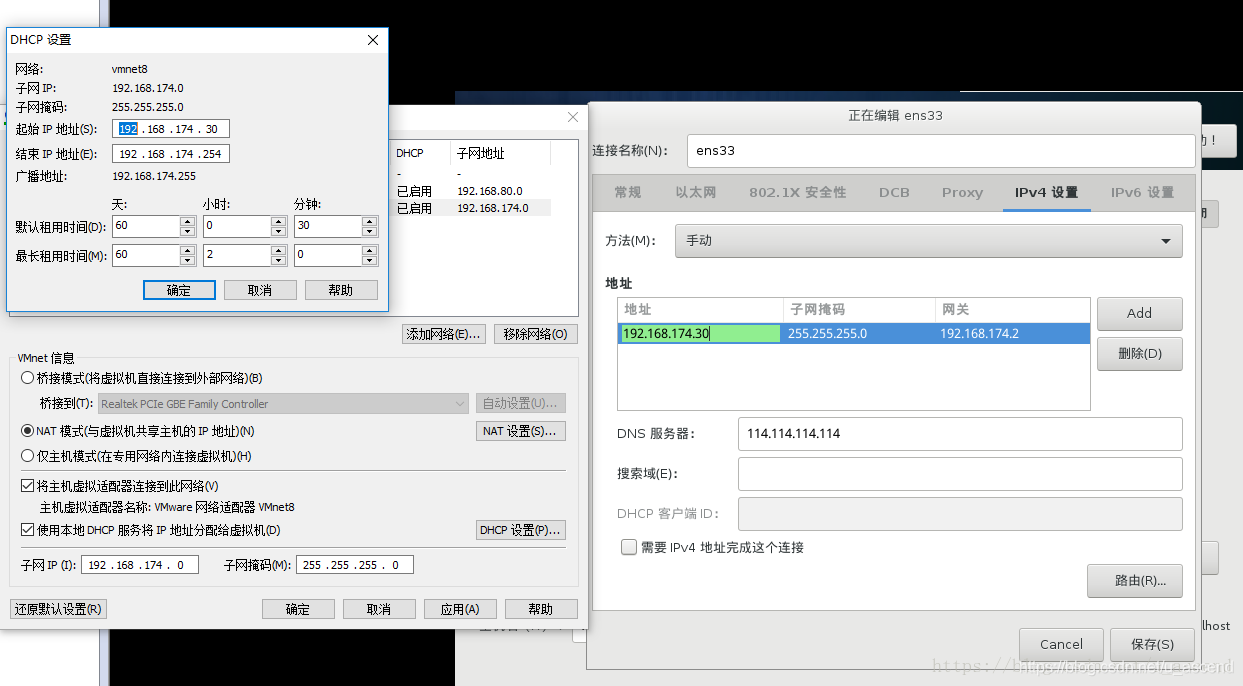Viewport: 1243px width, 686px height.
Task: Switch to the DCB tab
Action: (x=894, y=192)
